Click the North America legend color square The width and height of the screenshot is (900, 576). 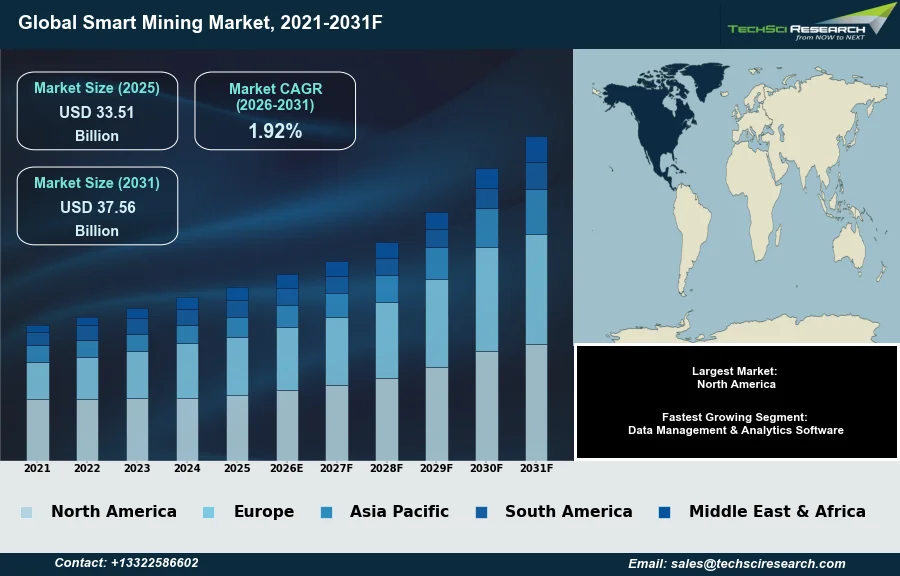26,512
